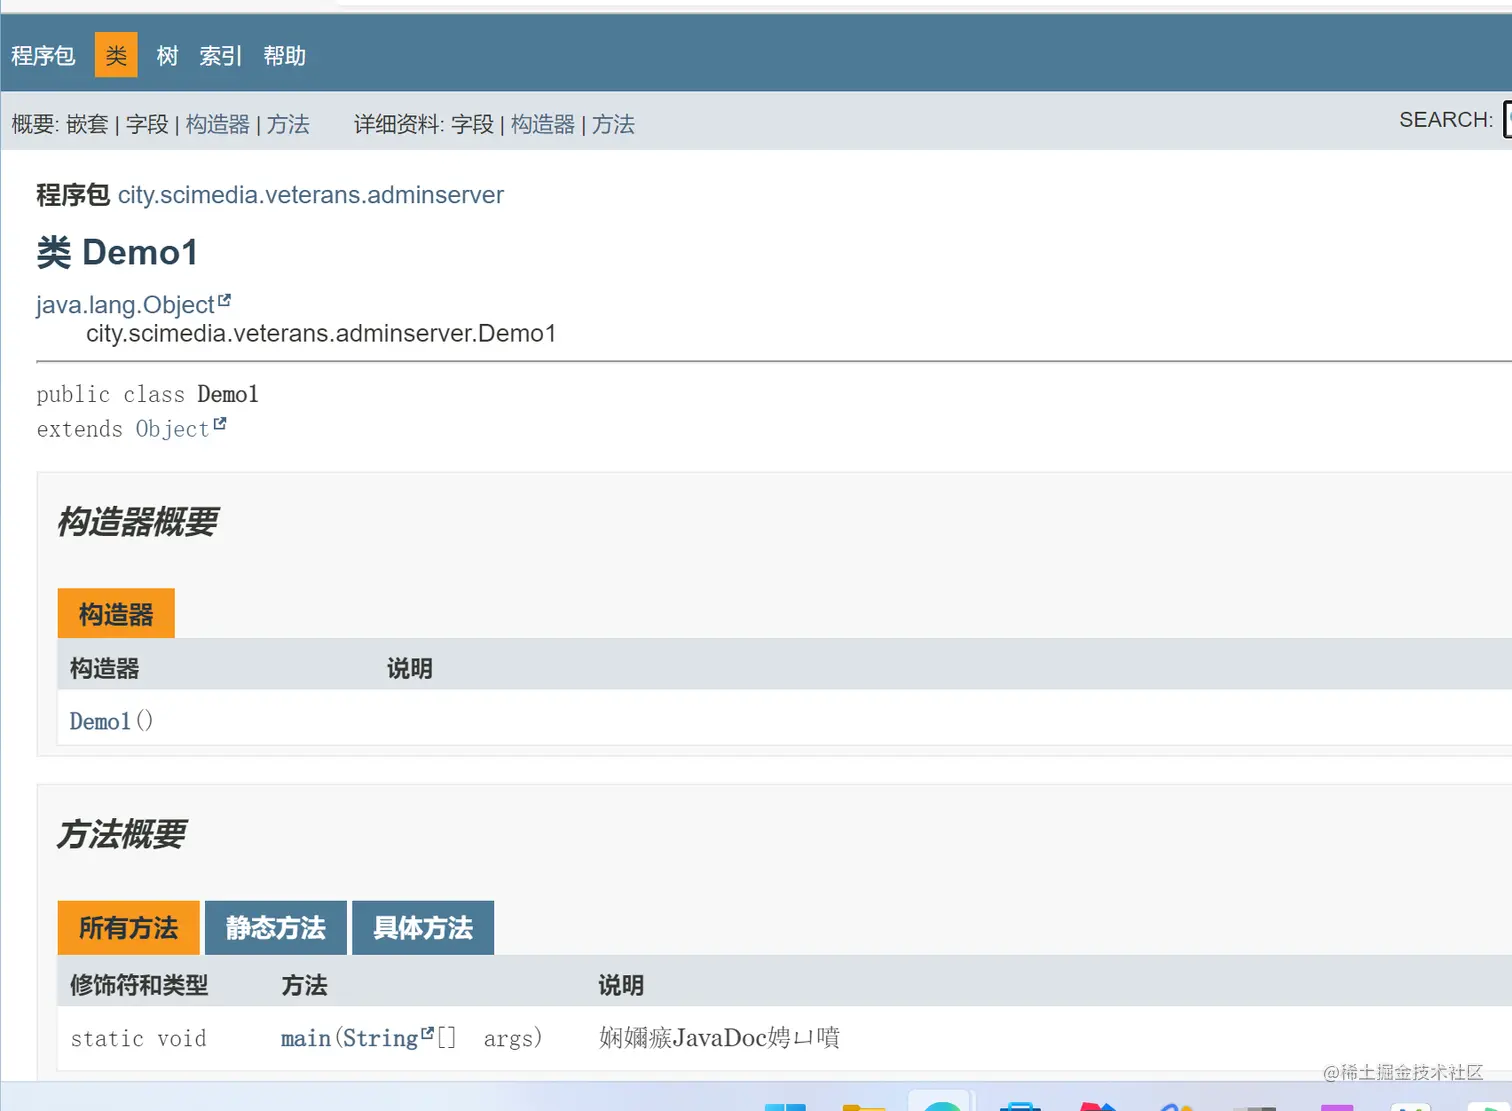
Task: Jump to 构造器 in the 详细资料 row
Action: [x=543, y=124]
